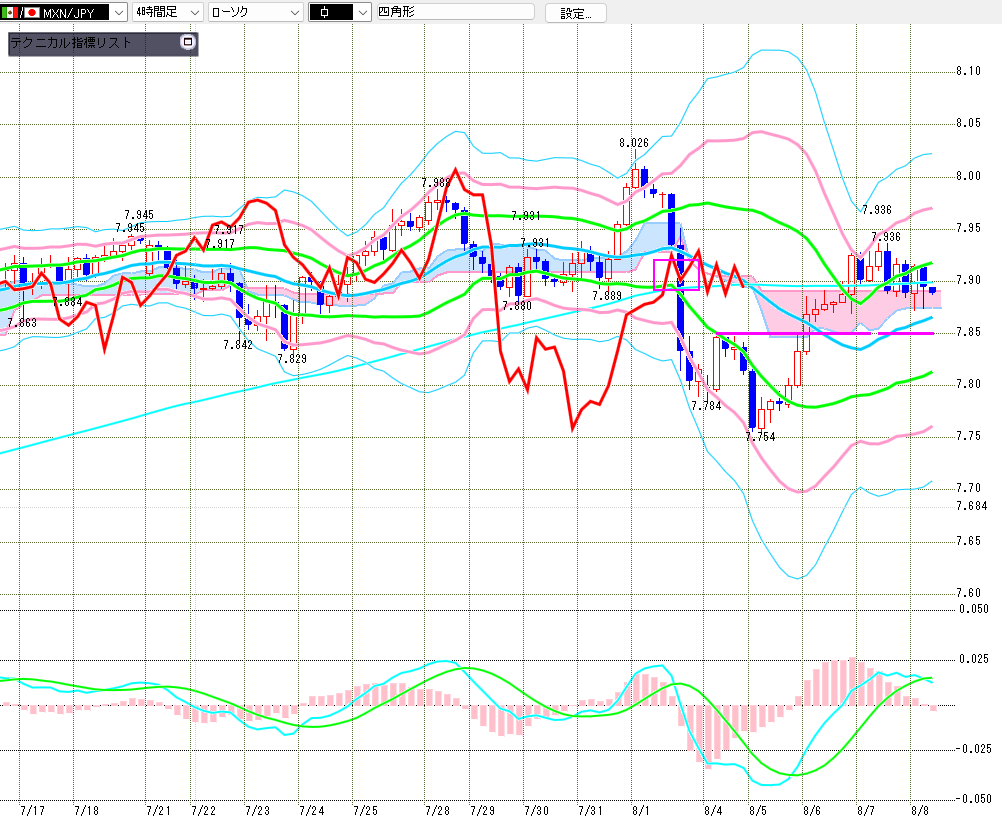
Task: Click the 7.85 price axis label
Action: click(968, 332)
